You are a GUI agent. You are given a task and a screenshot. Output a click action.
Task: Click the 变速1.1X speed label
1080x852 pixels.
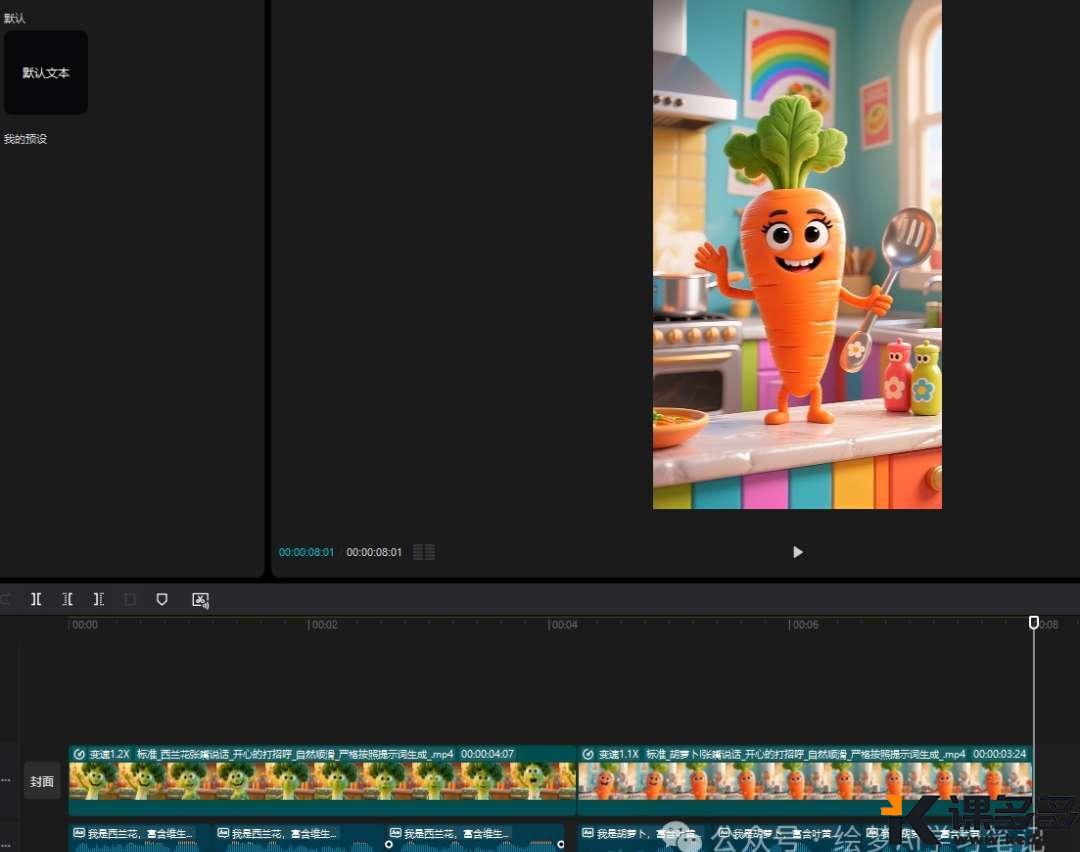[x=619, y=754]
